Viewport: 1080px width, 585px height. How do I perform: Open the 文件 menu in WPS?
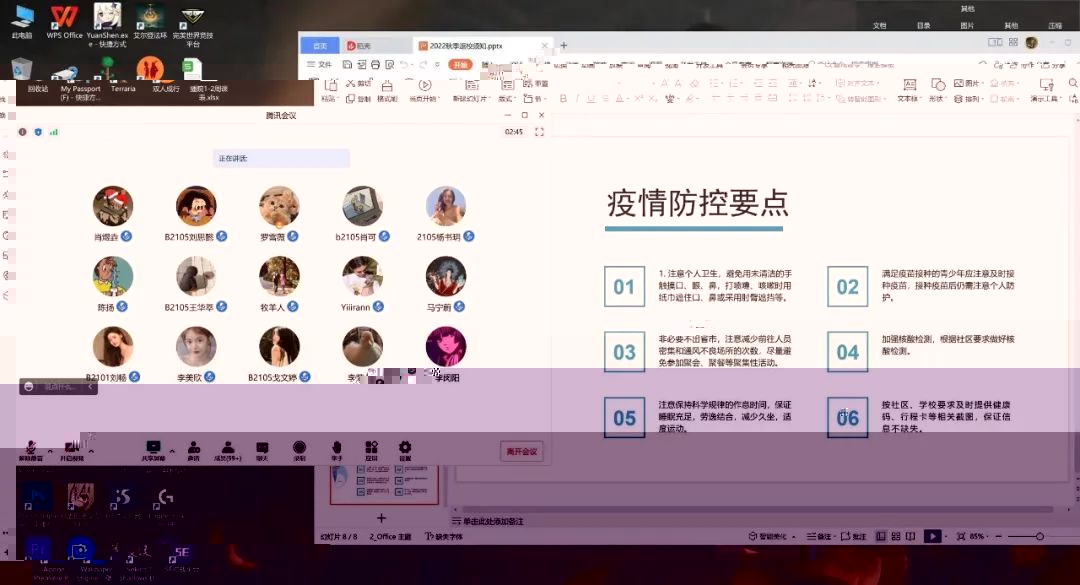[x=320, y=64]
